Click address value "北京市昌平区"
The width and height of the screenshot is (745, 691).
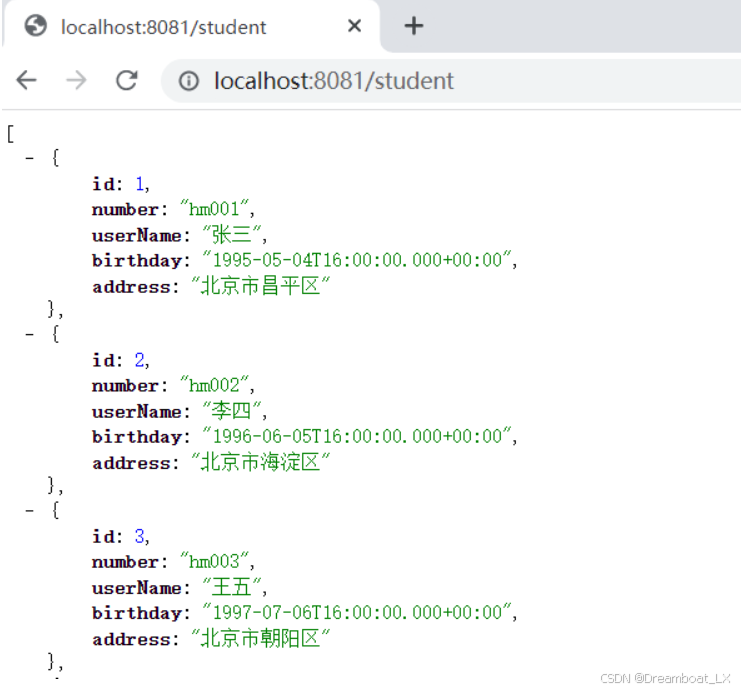tap(260, 286)
